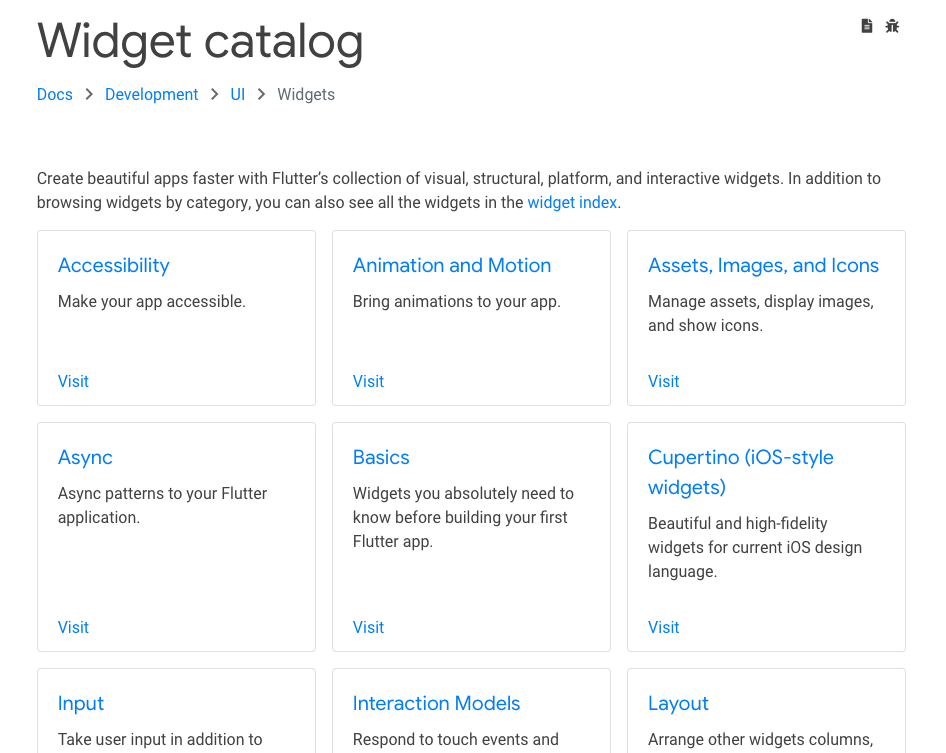Open the Basics category heading
Viewport: 946px width, 753px height.
point(381,457)
